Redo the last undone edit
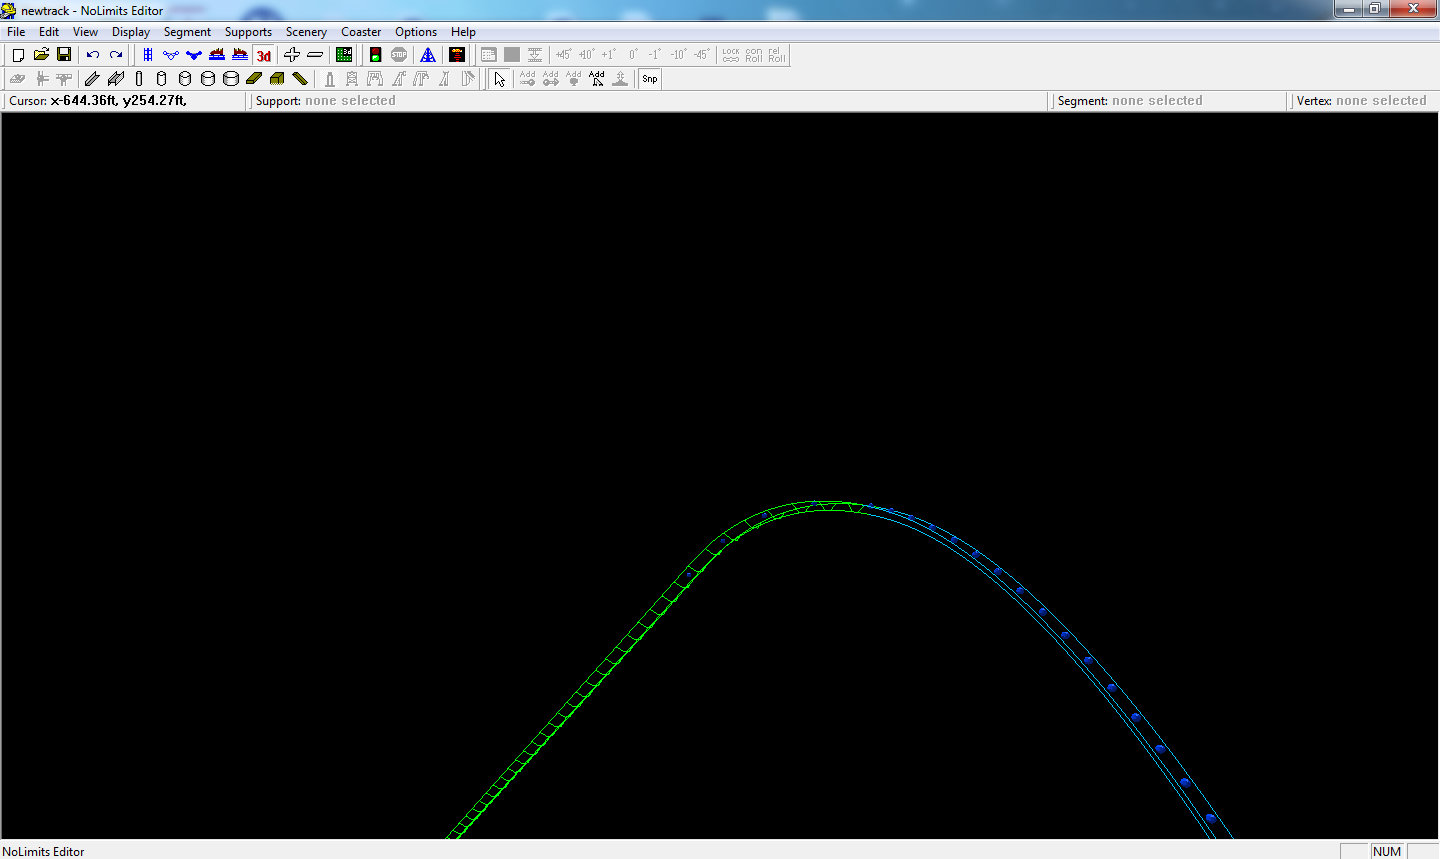The image size is (1440, 859). 116,55
